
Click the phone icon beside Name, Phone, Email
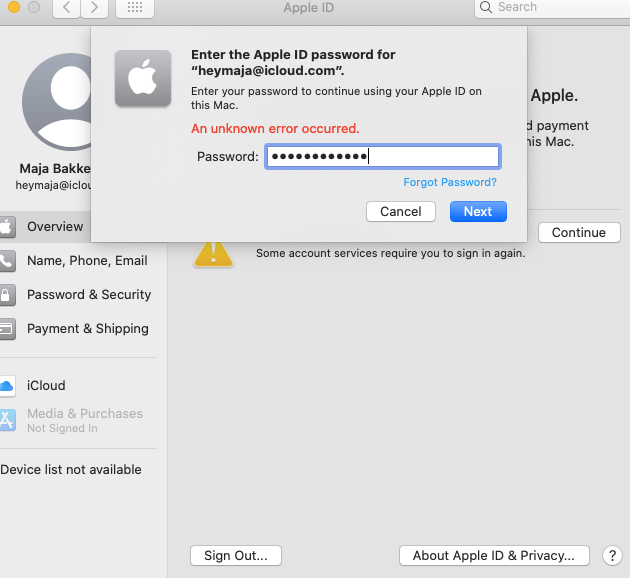pyautogui.click(x=6, y=261)
